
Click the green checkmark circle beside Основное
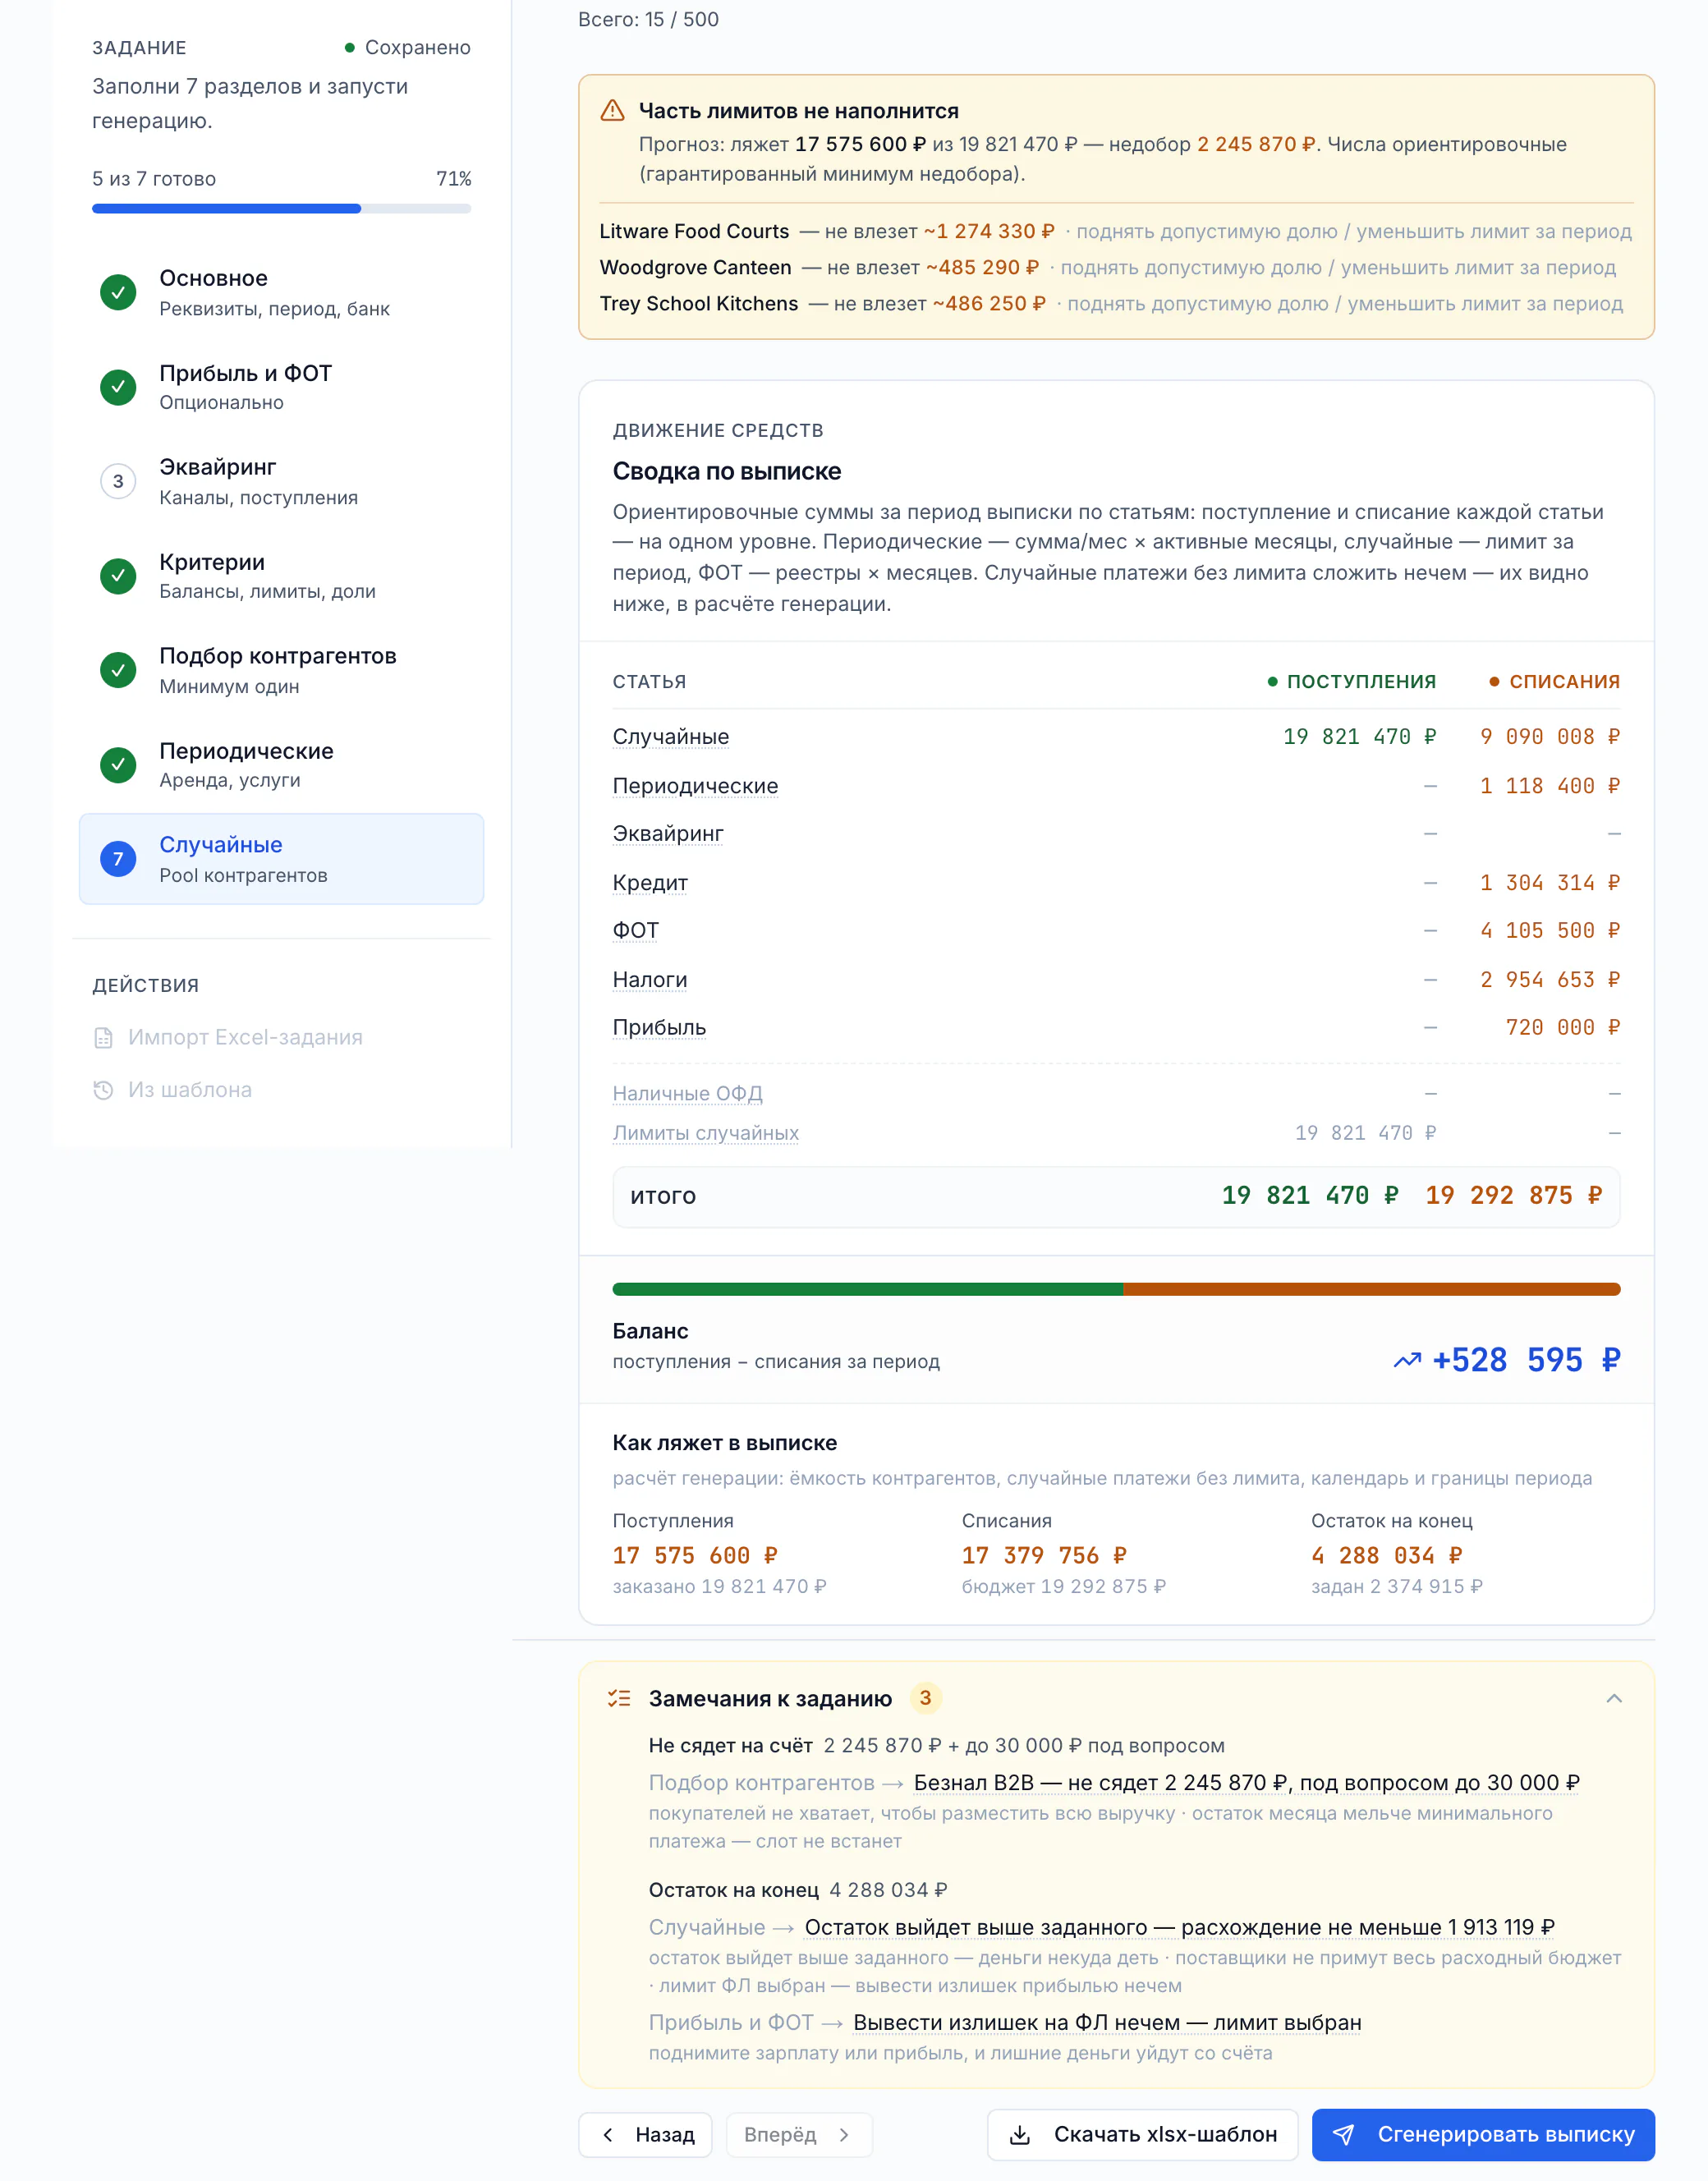118,292
